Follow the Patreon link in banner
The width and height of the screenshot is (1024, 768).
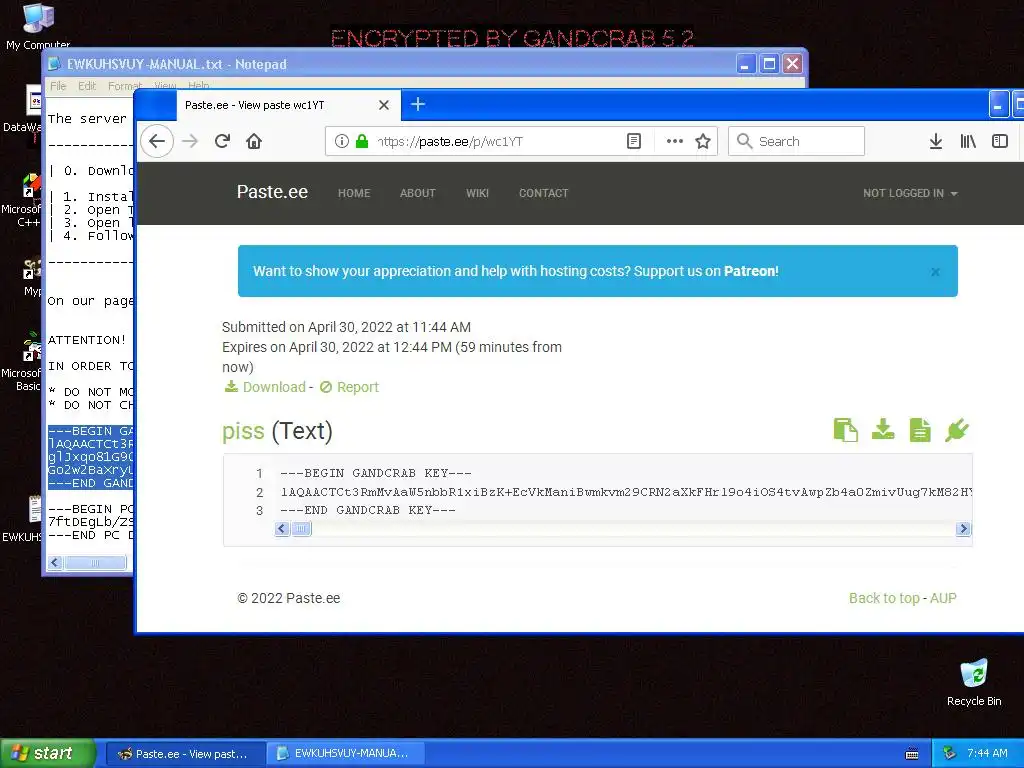click(x=750, y=271)
